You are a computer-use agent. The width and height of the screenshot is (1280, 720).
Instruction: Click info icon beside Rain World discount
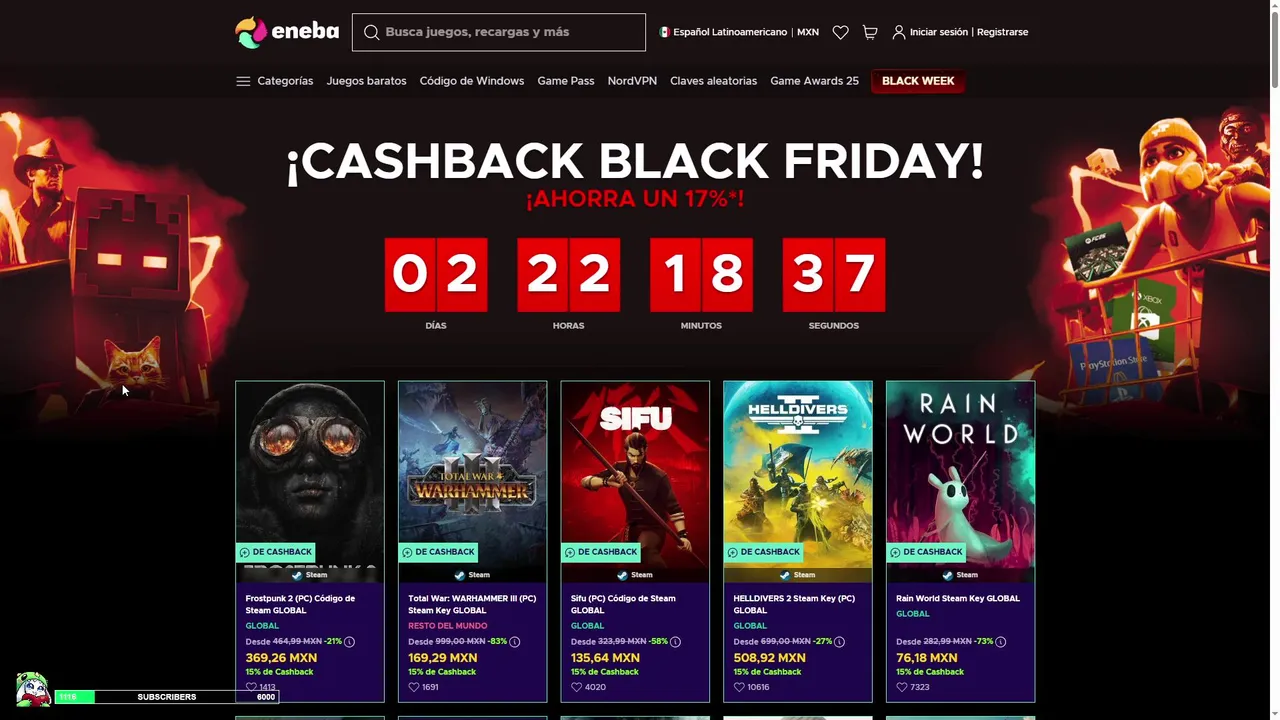1000,642
